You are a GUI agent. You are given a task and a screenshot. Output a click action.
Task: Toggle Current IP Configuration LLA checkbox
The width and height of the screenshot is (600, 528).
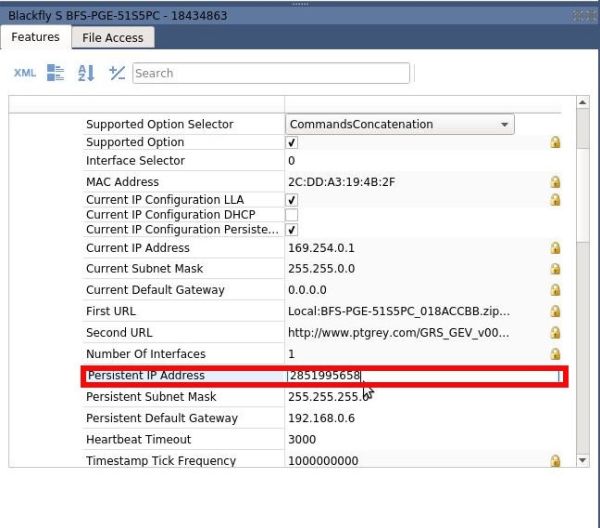click(292, 200)
